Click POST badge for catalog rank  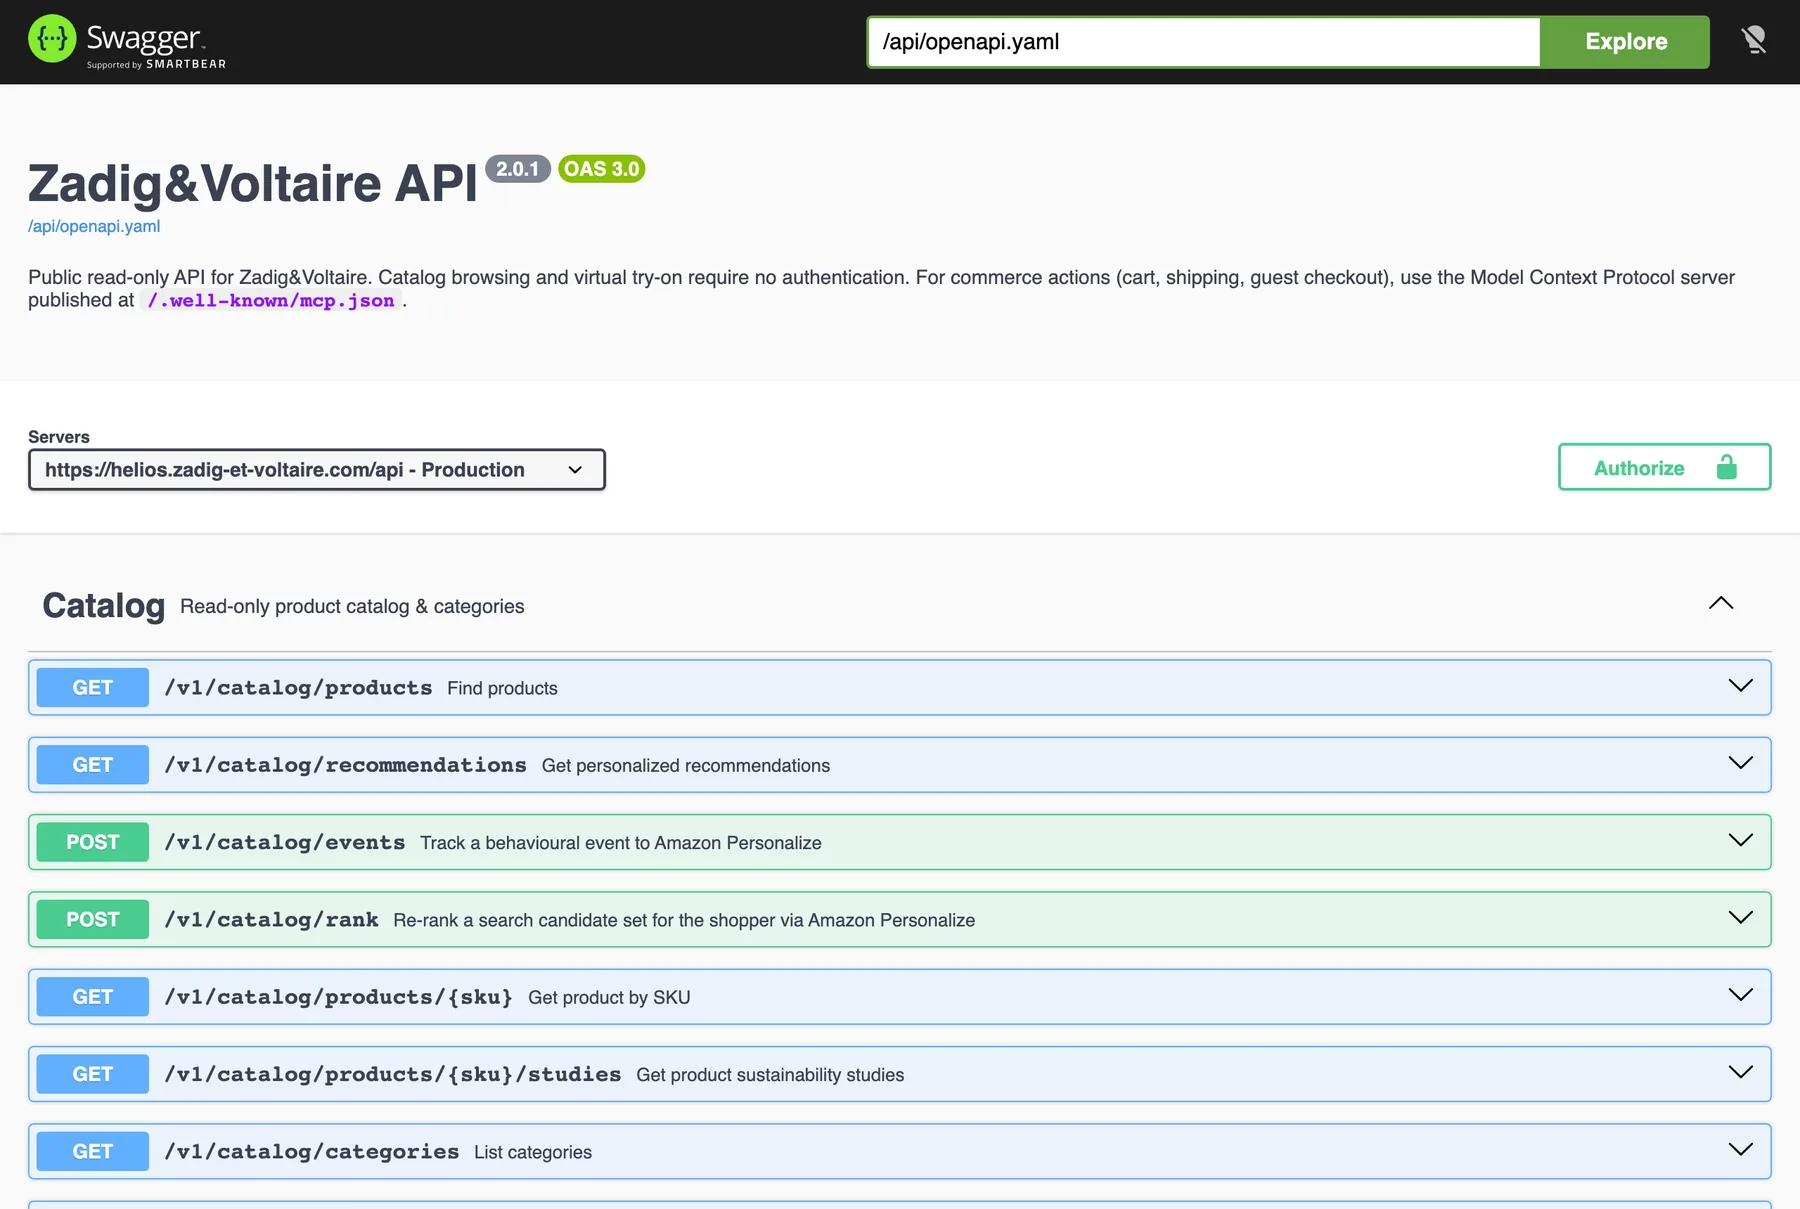(93, 920)
